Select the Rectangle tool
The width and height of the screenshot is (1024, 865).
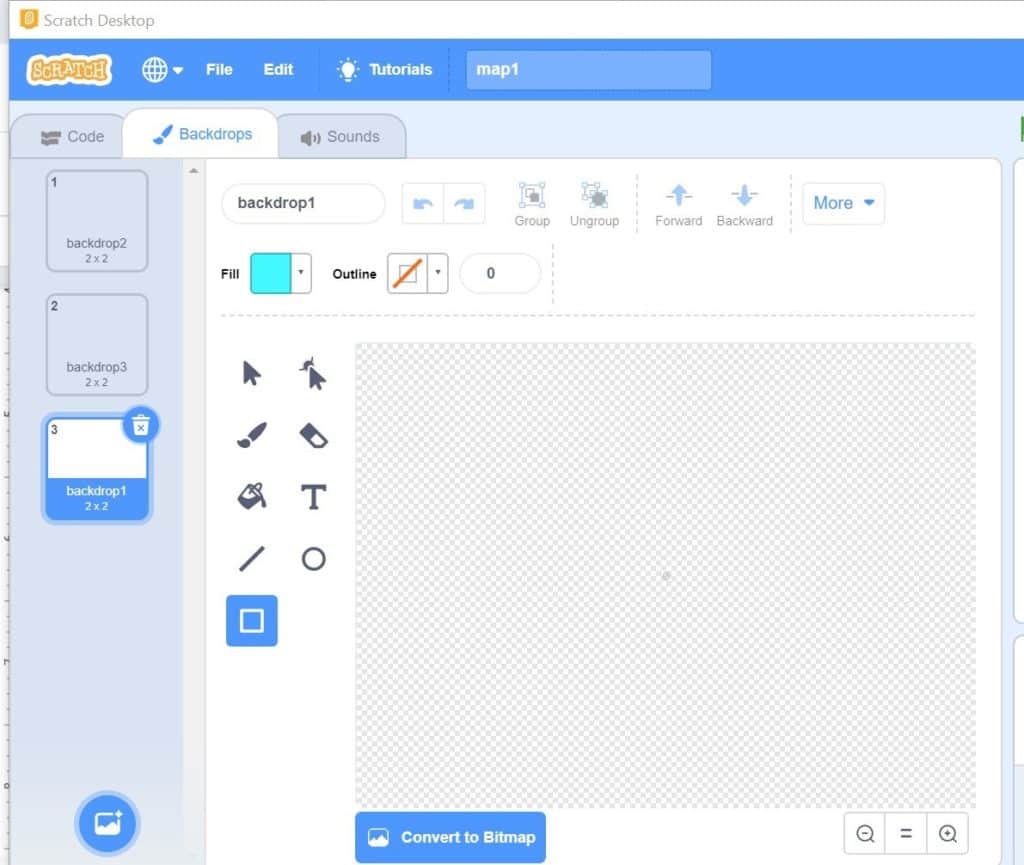[251, 620]
